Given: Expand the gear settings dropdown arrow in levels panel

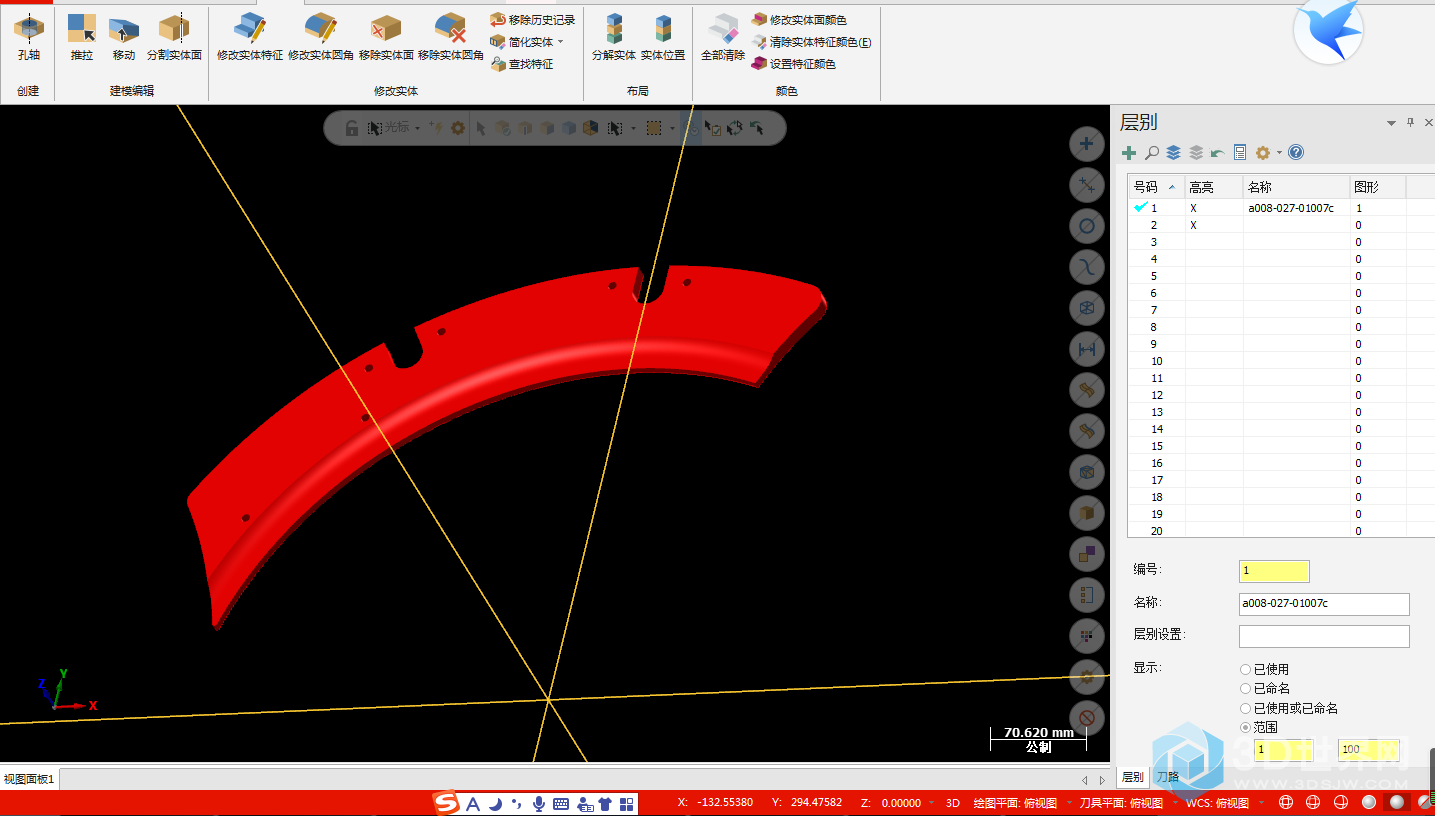Looking at the screenshot, I should (x=1279, y=153).
